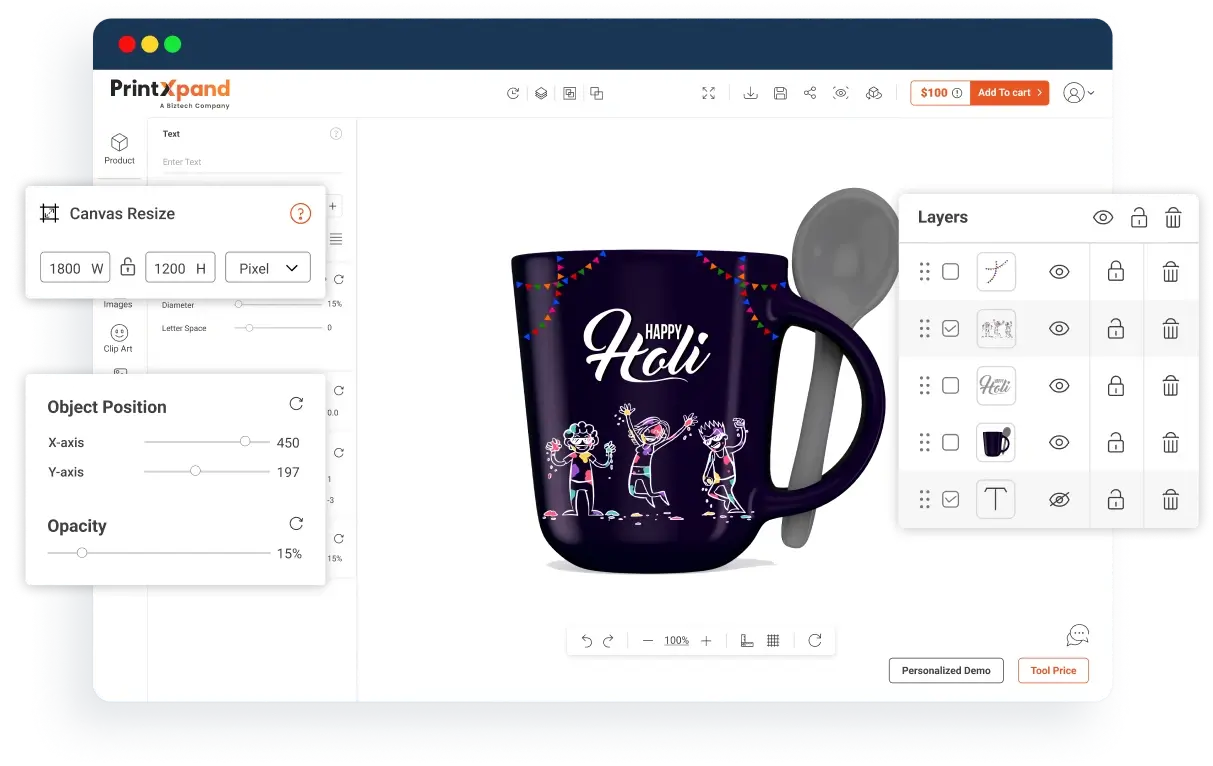The width and height of the screenshot is (1213, 766).
Task: Click the undo arrow in bottom toolbar
Action: coord(587,641)
